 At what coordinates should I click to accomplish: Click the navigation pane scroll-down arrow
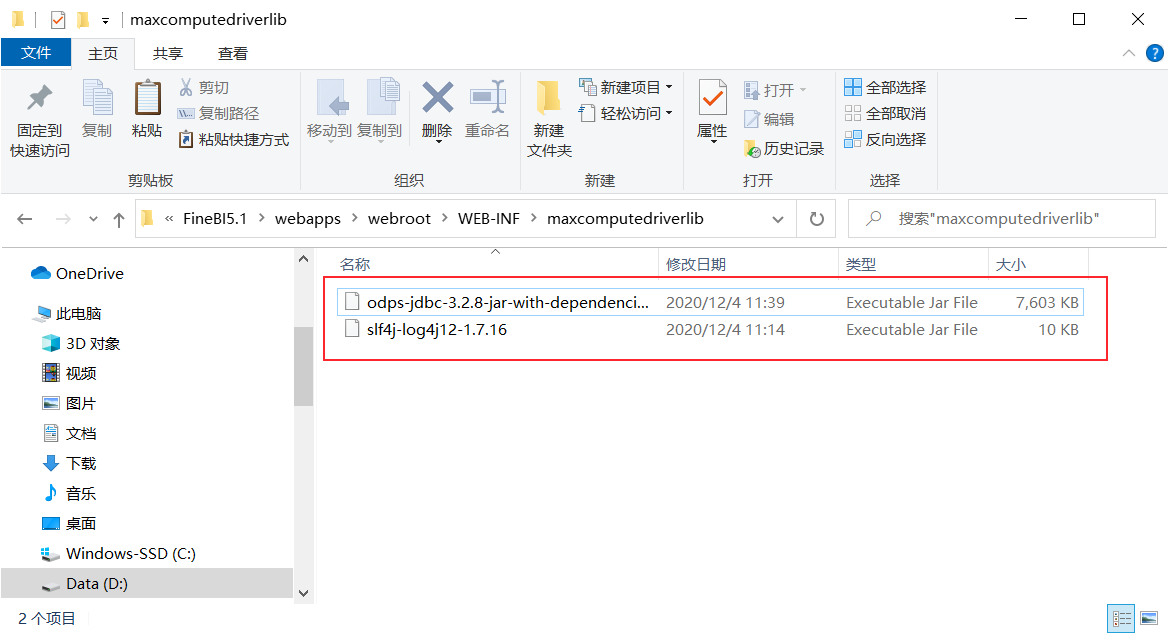(303, 593)
